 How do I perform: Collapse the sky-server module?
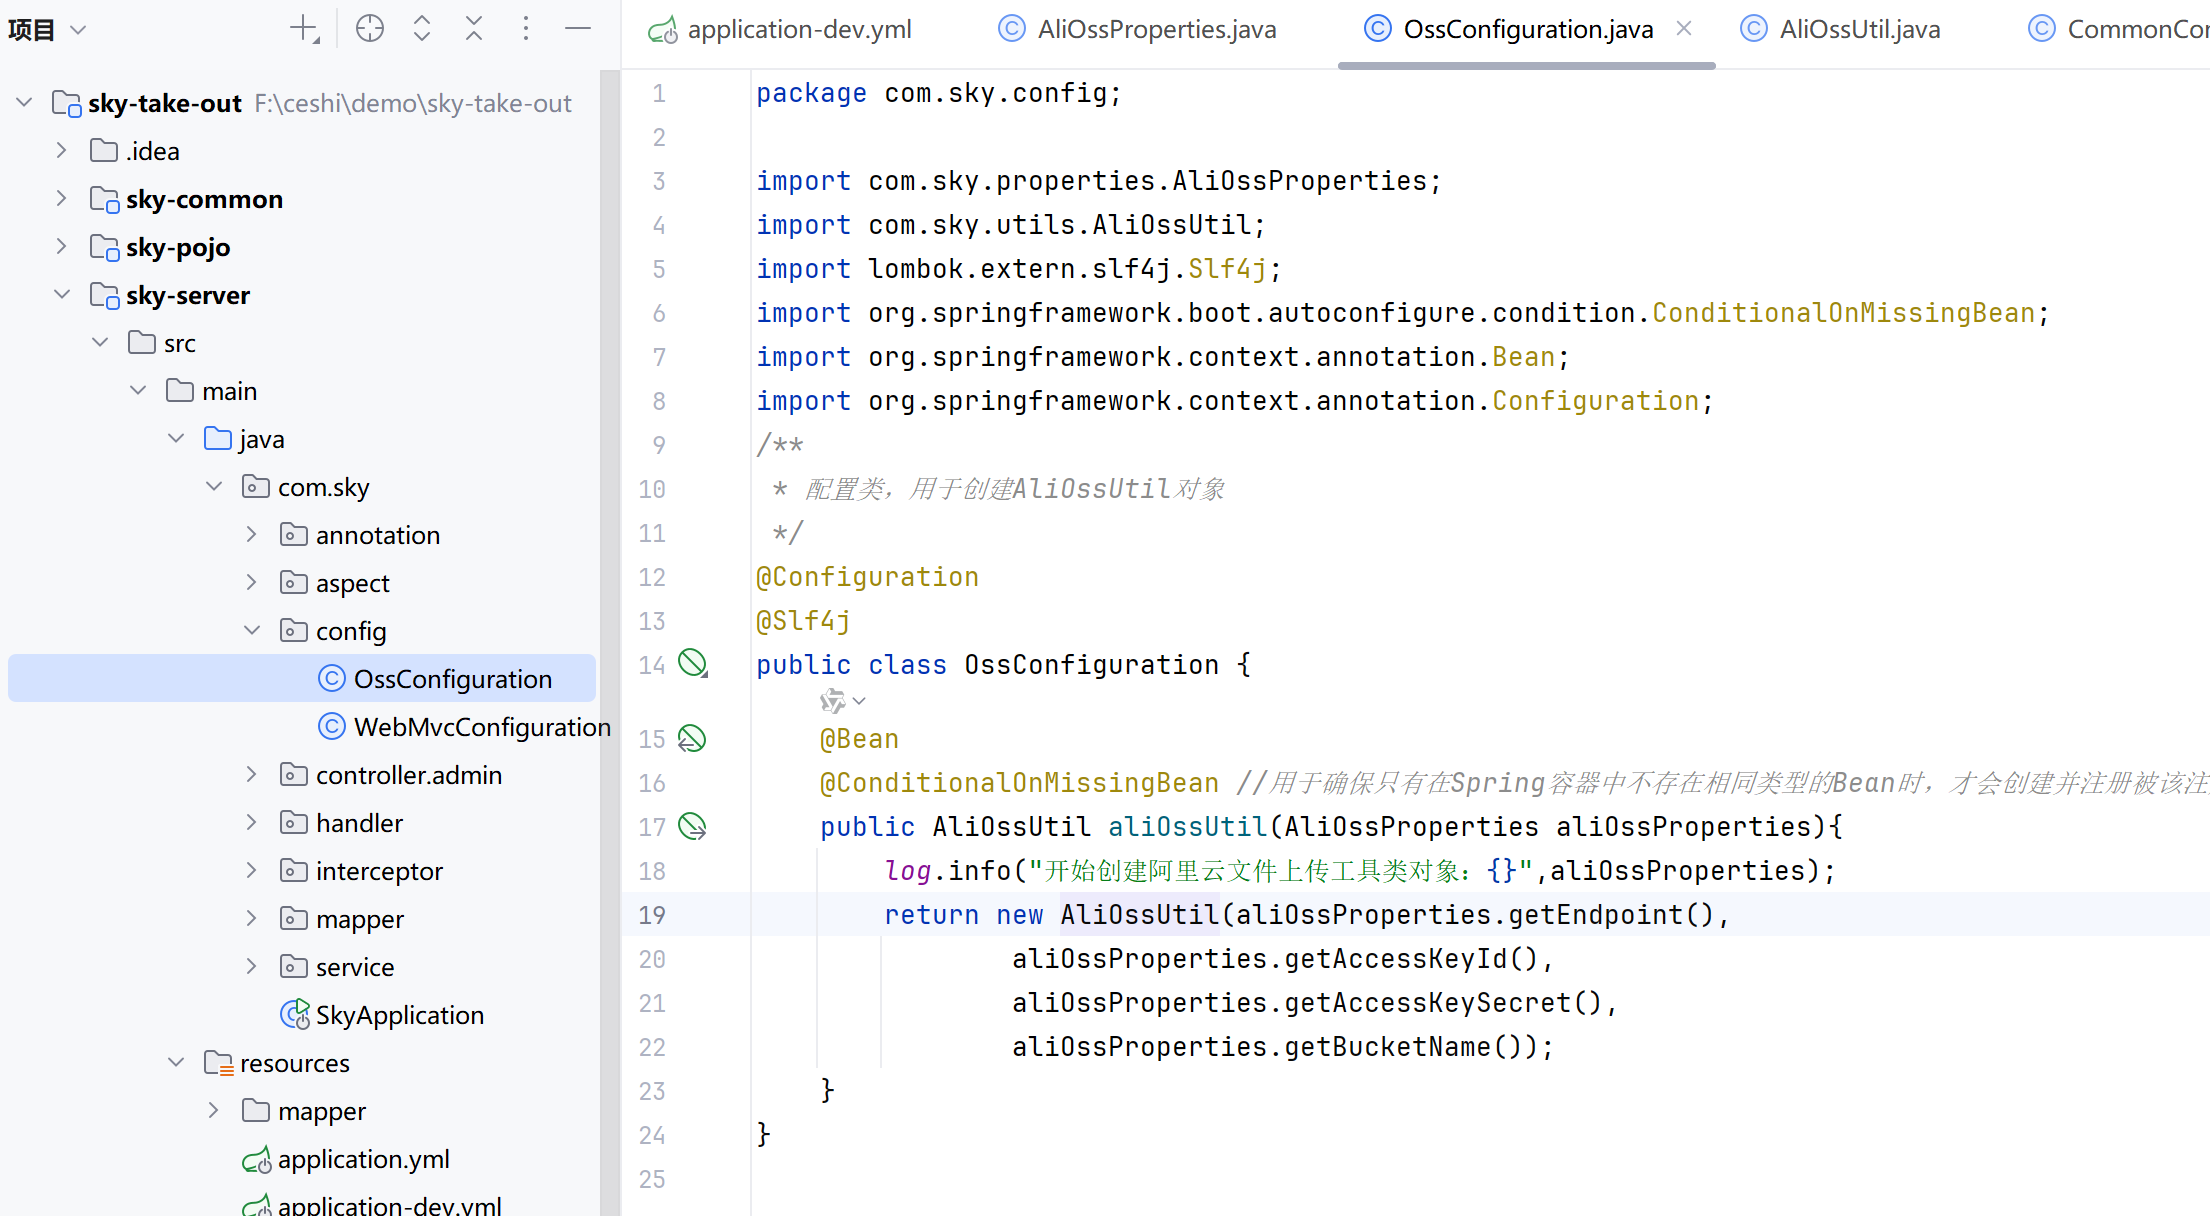point(62,295)
